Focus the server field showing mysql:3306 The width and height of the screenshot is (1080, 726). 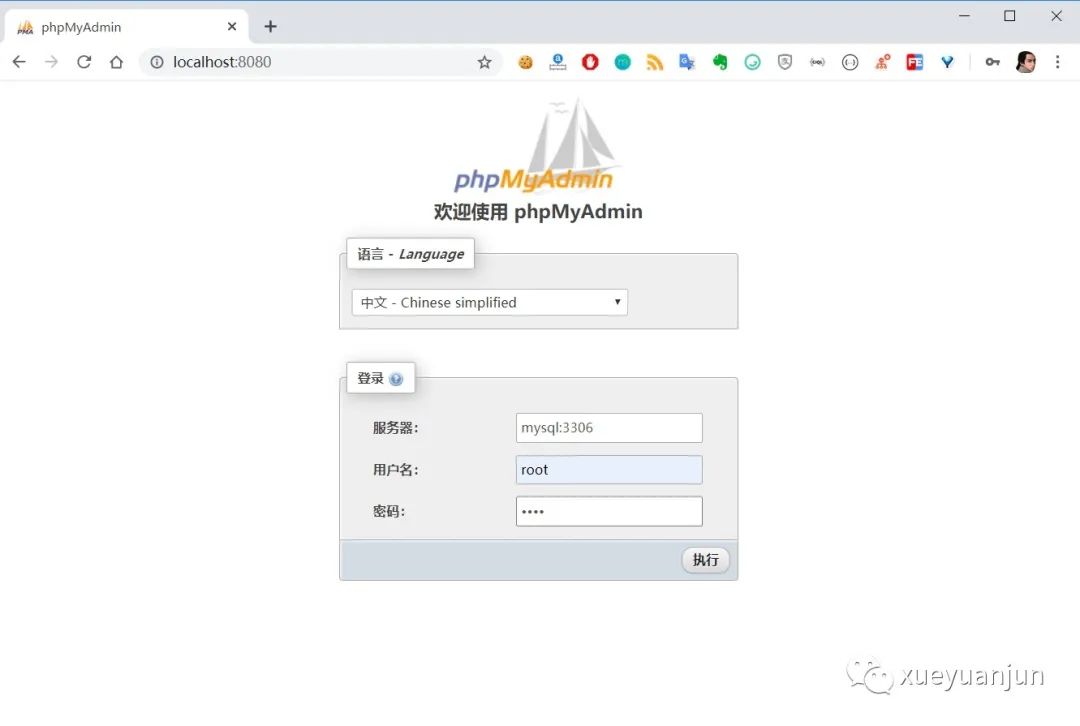(609, 428)
